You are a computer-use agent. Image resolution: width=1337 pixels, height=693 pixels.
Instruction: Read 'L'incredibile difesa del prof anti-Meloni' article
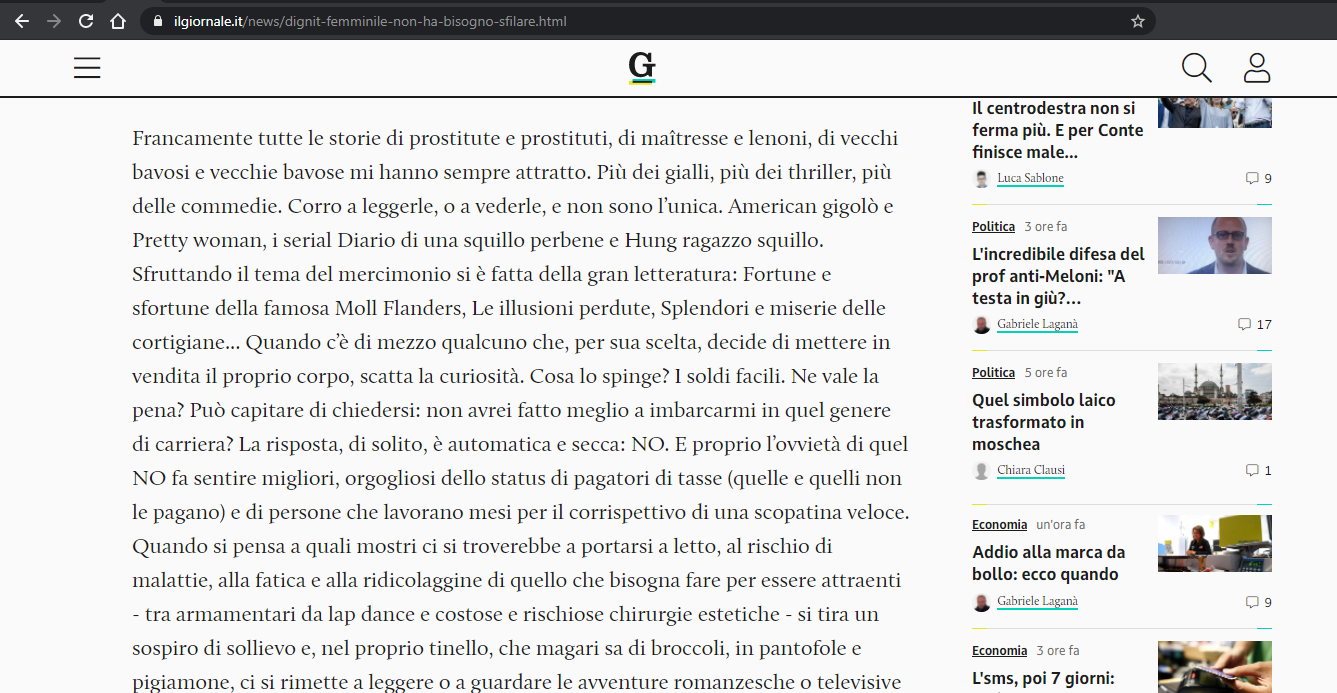click(x=1058, y=276)
